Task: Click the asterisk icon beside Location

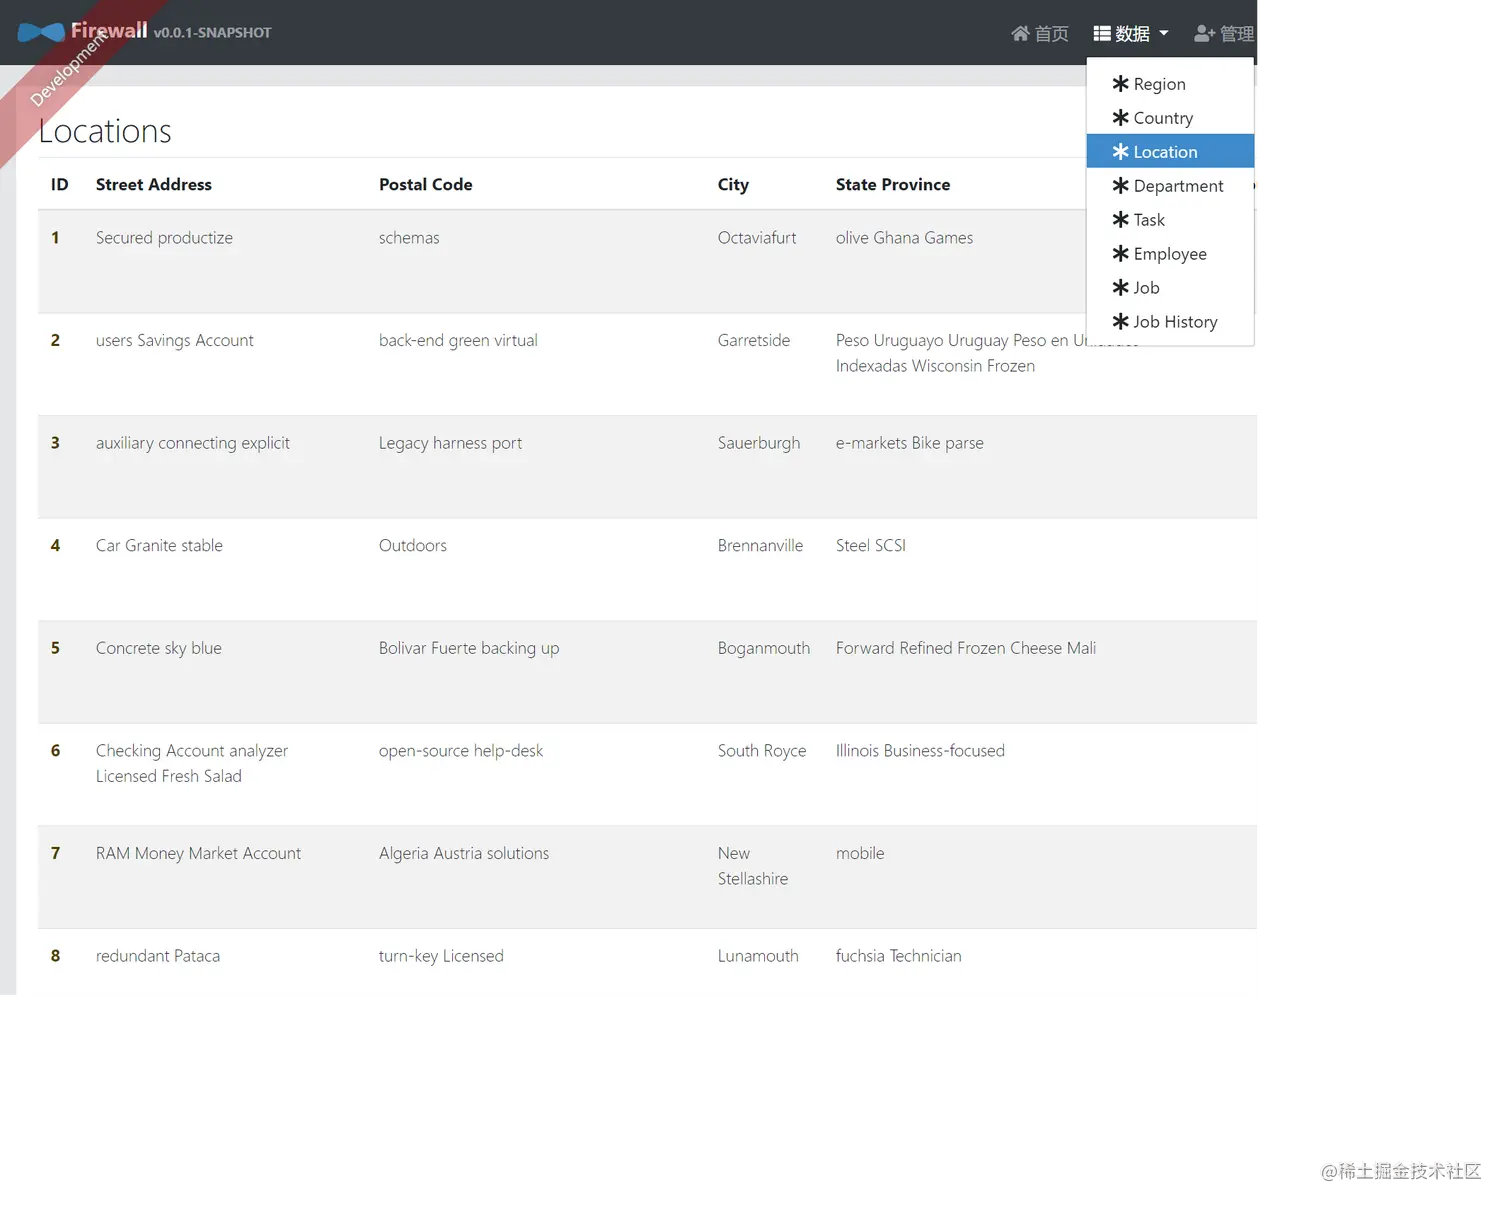Action: click(x=1121, y=152)
